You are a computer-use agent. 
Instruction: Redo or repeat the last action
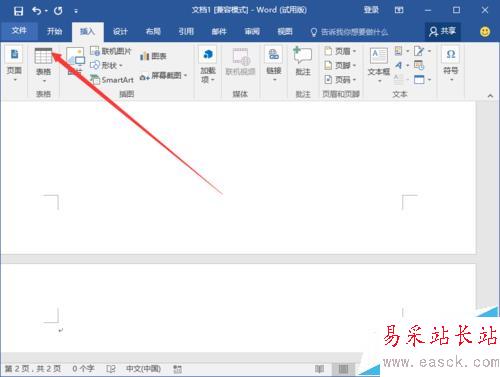(x=58, y=11)
